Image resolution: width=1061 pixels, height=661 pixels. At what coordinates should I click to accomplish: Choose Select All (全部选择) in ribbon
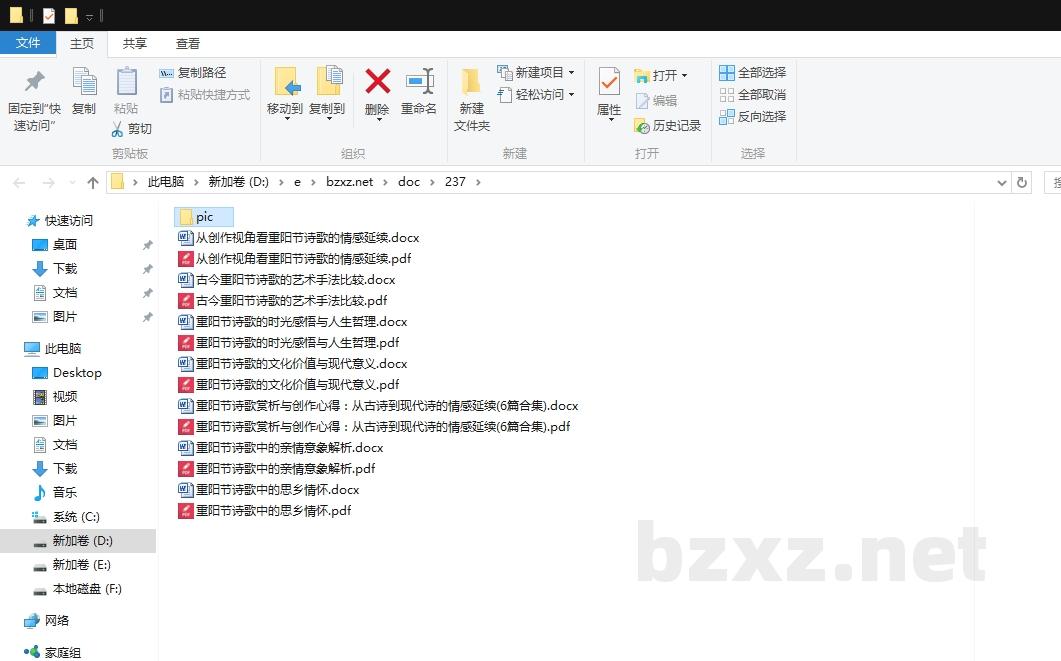[753, 73]
